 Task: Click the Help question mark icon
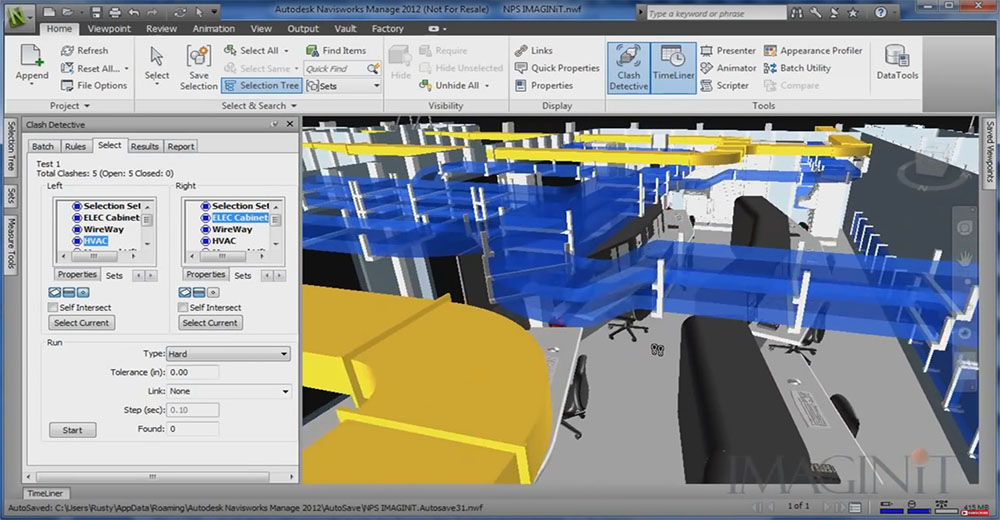(881, 13)
